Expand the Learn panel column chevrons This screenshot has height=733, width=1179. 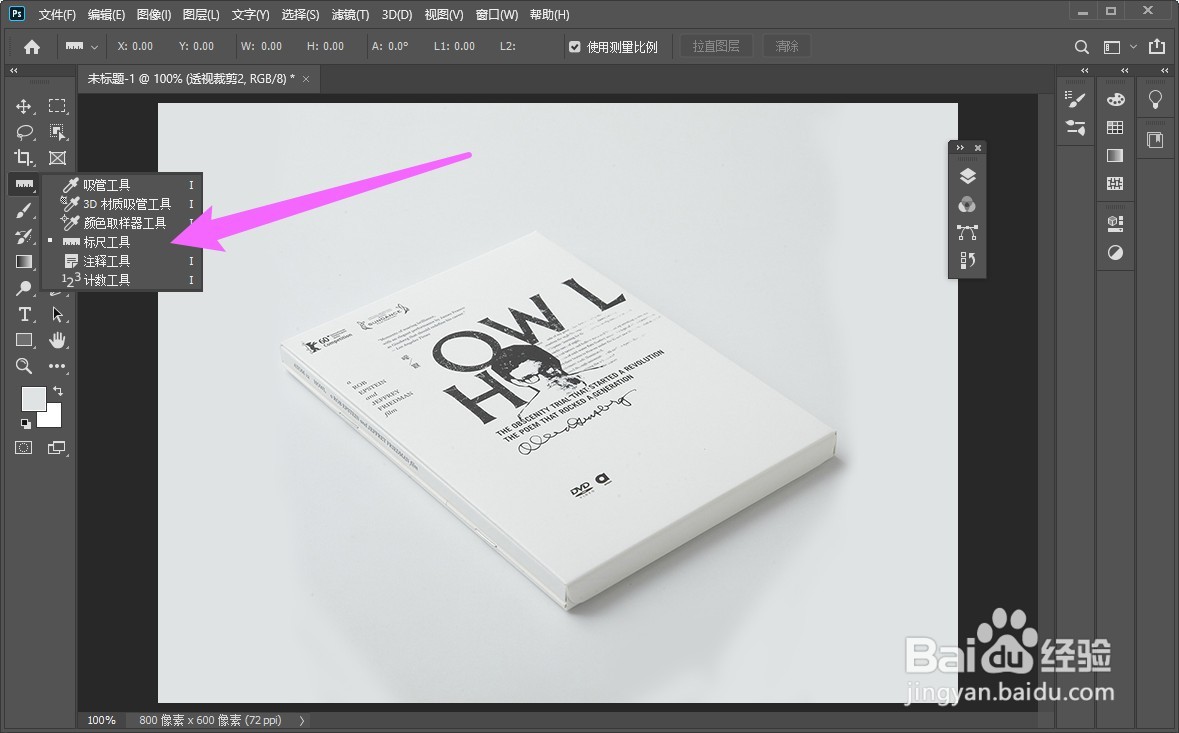tap(1165, 71)
